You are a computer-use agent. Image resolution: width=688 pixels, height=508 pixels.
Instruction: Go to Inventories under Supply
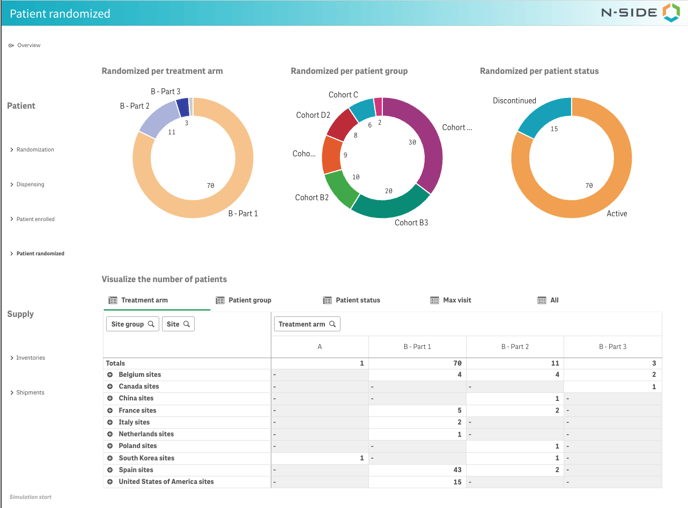[30, 358]
